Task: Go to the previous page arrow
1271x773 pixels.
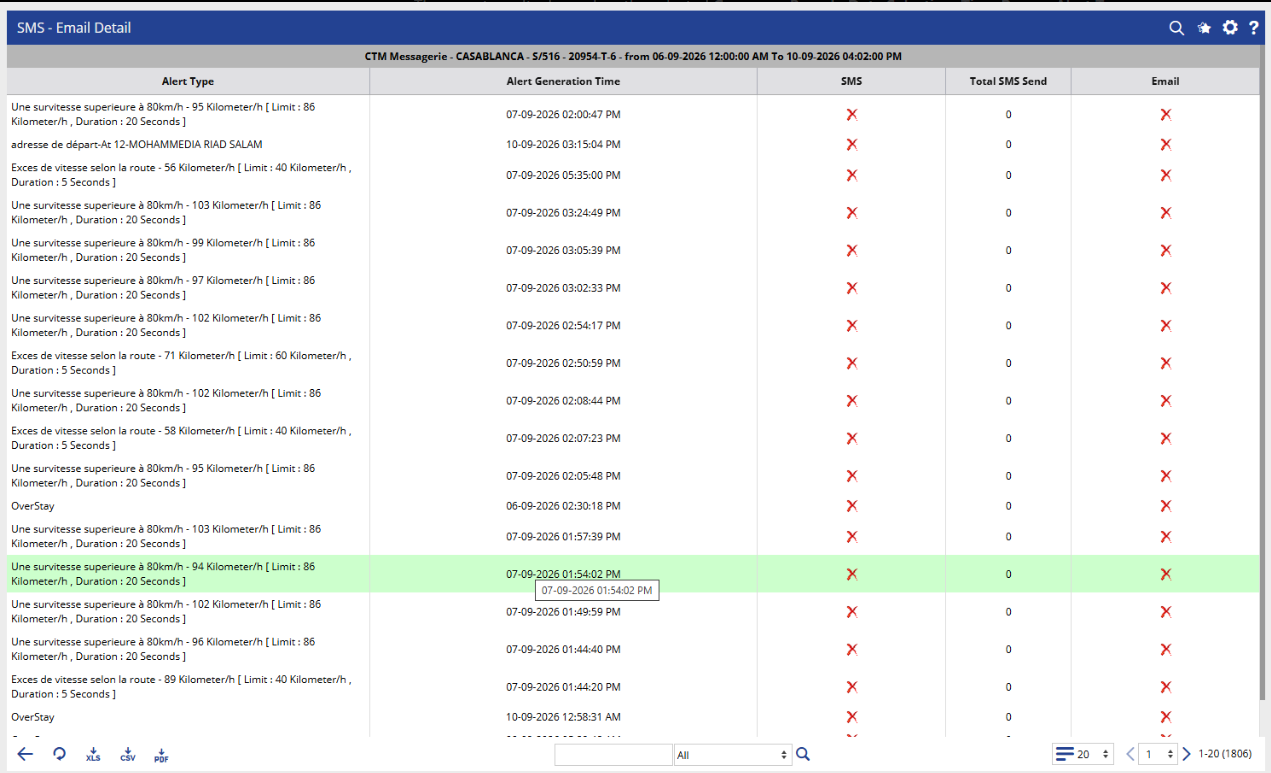Action: pos(1130,754)
